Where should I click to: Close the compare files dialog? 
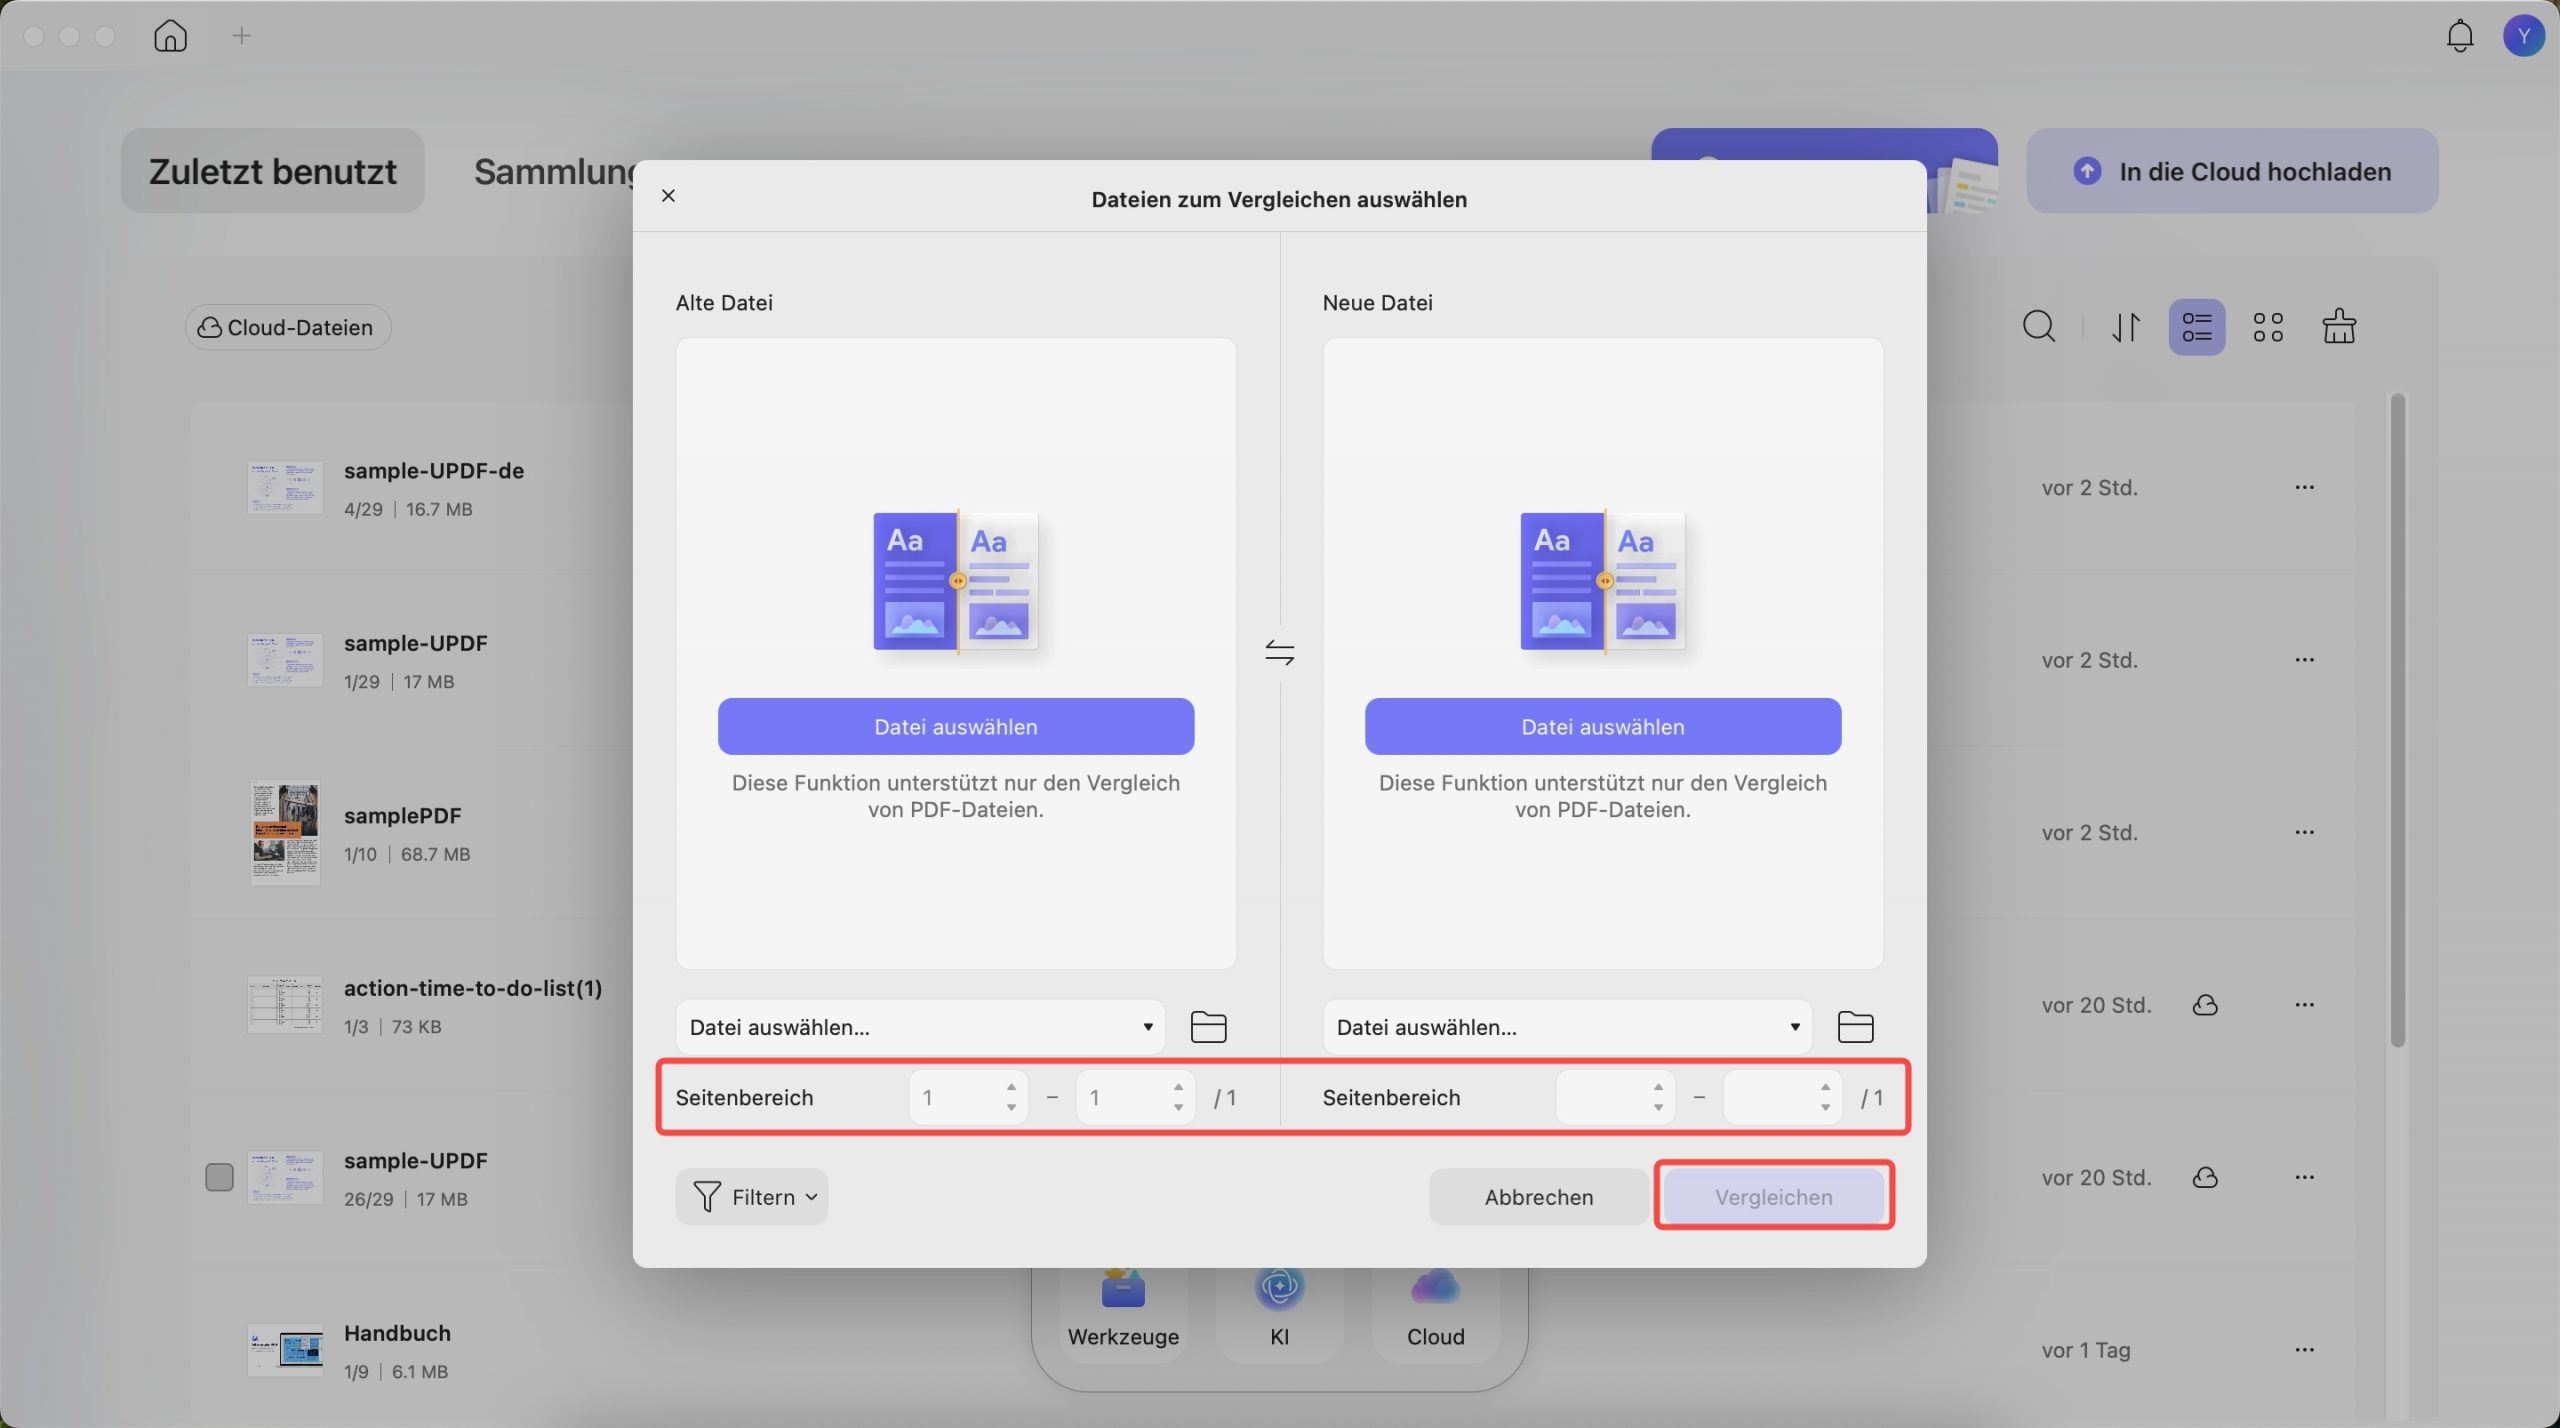[x=668, y=196]
